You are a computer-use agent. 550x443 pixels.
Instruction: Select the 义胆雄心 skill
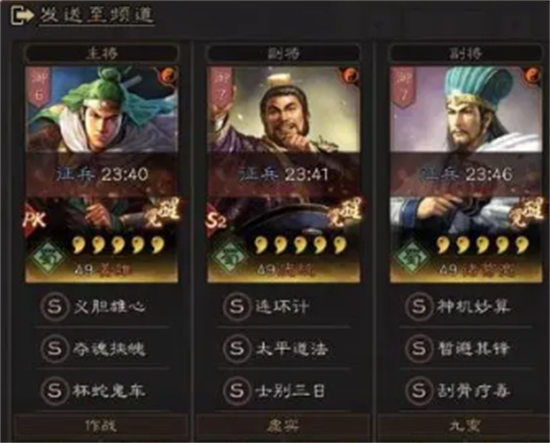(109, 307)
